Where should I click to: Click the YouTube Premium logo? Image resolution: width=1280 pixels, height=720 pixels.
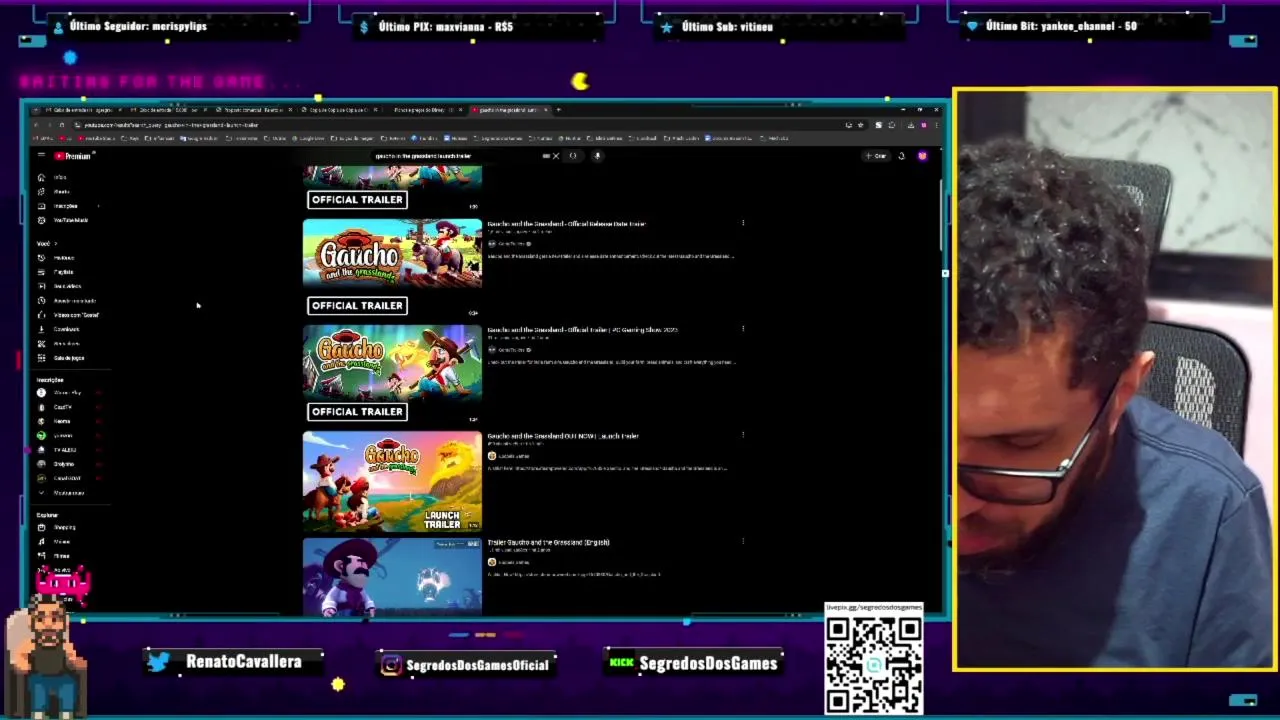tap(73, 156)
